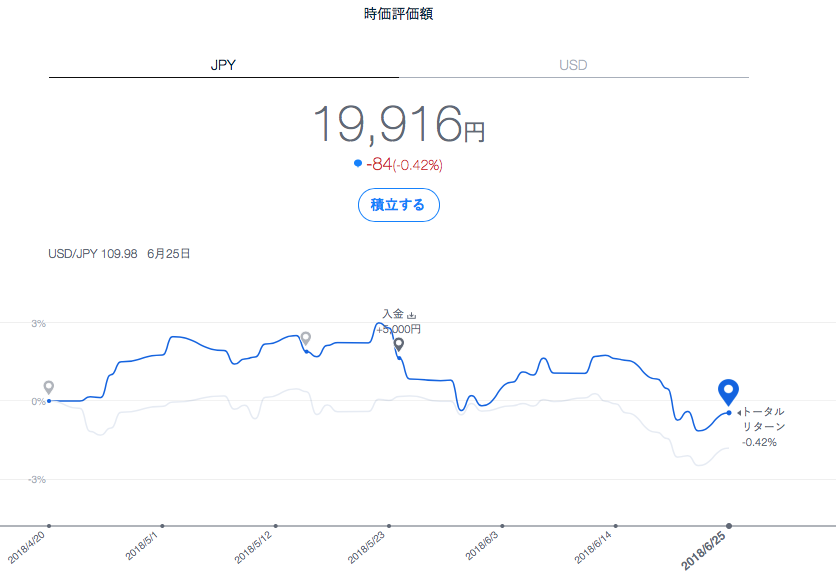This screenshot has width=836, height=583.
Task: Click the 積立する button
Action: [398, 205]
